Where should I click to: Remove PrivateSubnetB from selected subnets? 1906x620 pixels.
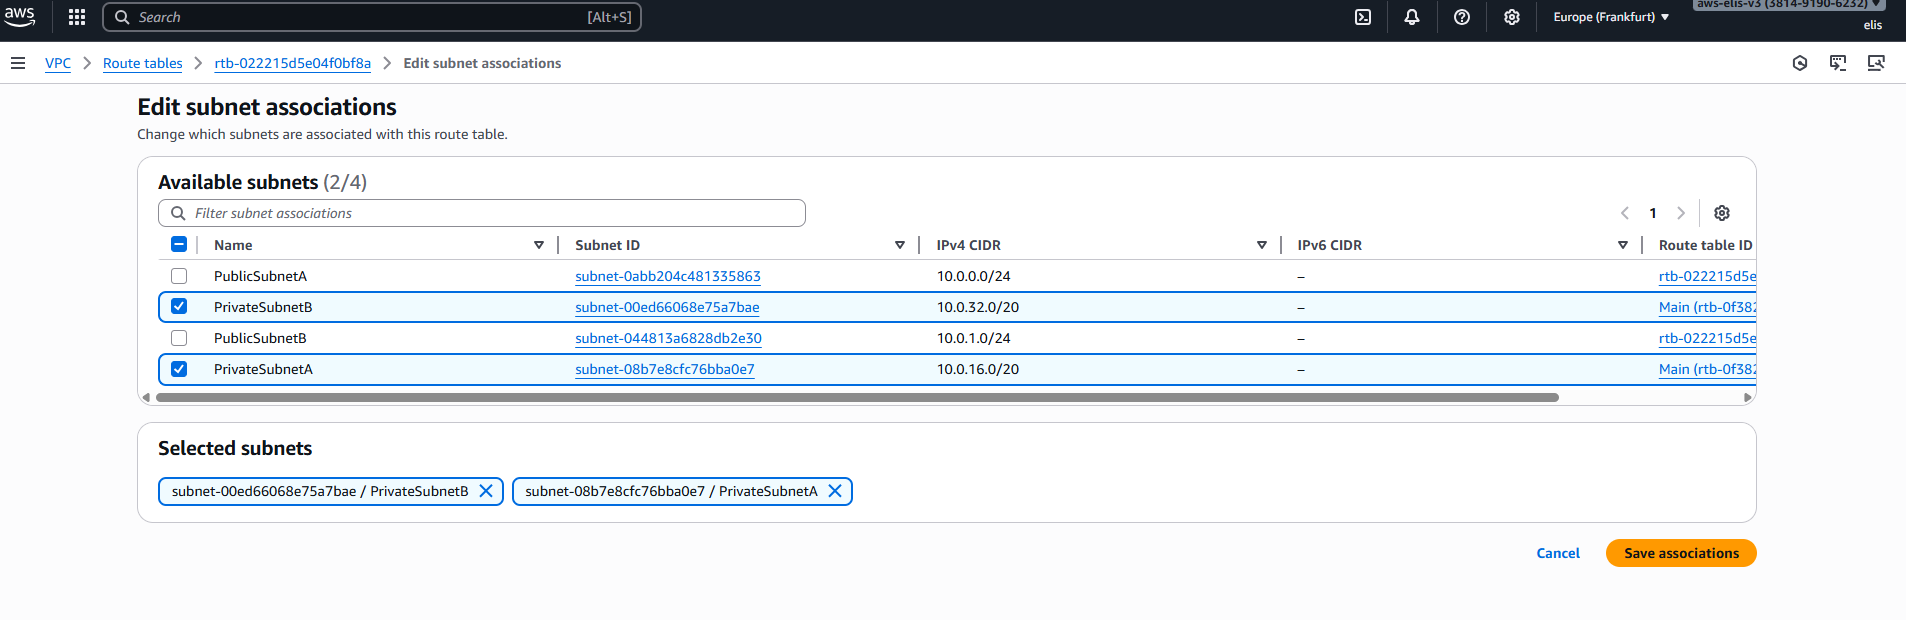point(486,491)
